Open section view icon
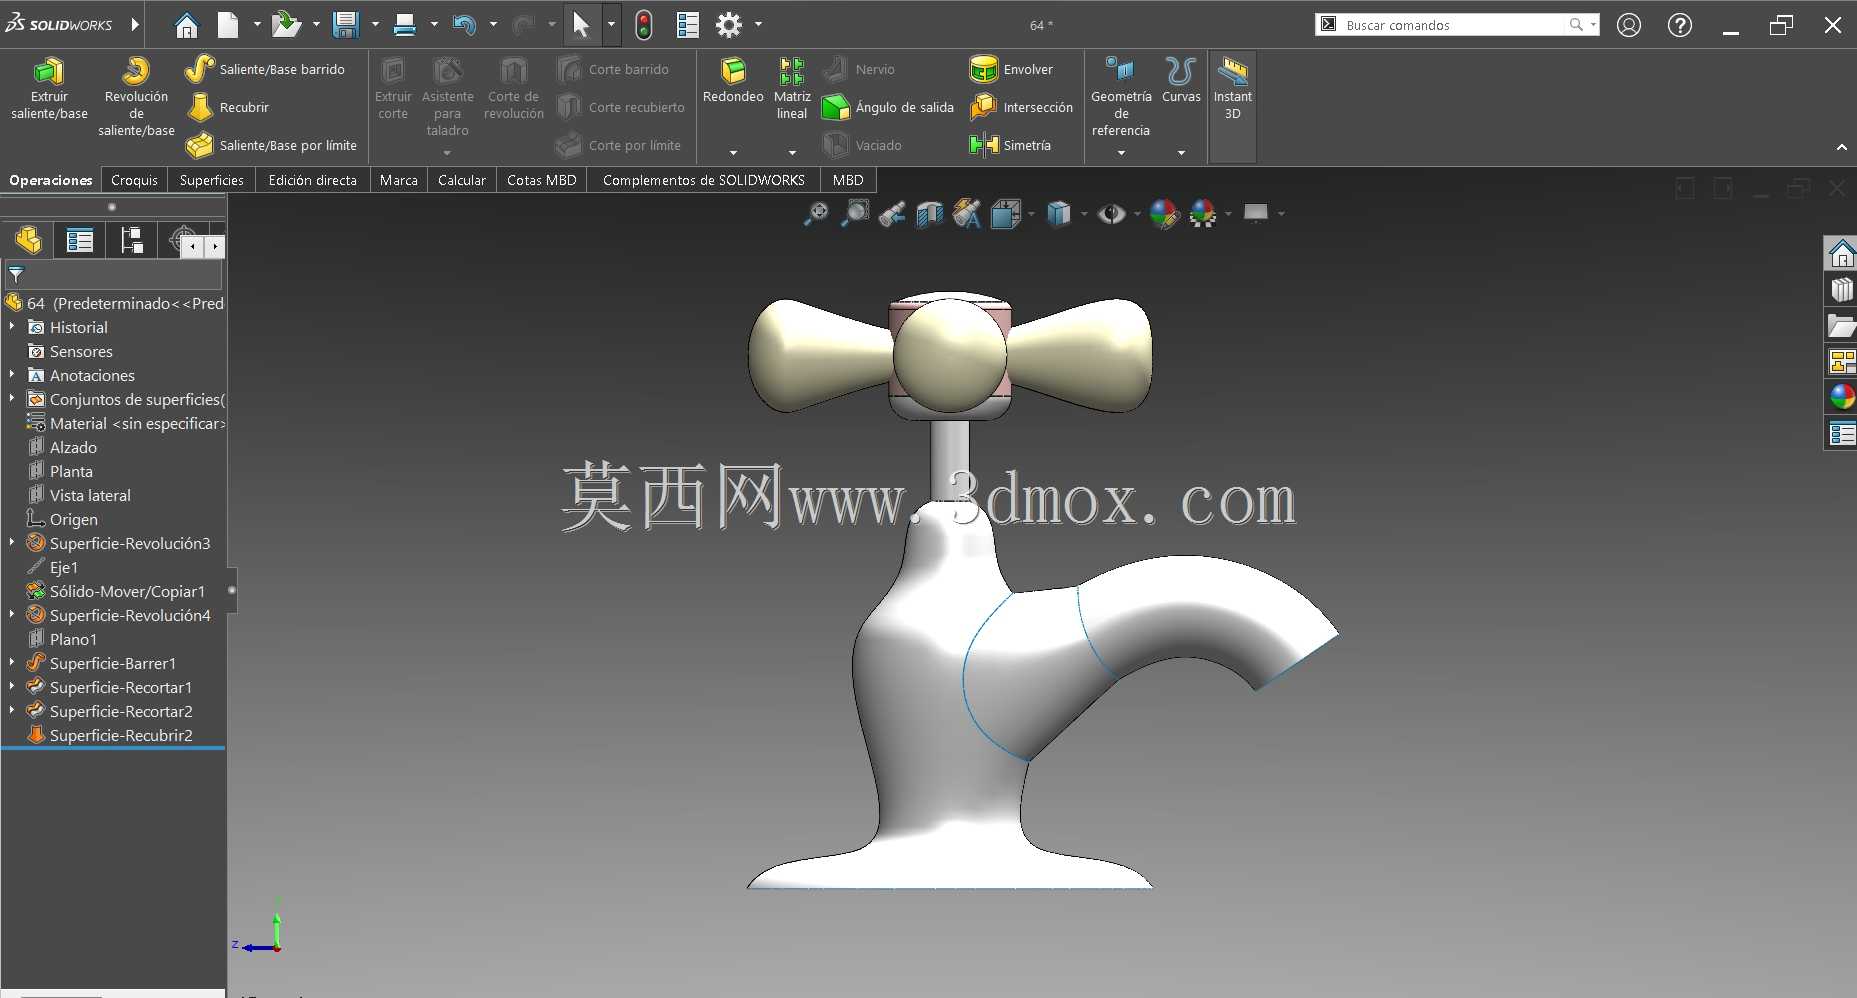The image size is (1857, 998). point(930,214)
